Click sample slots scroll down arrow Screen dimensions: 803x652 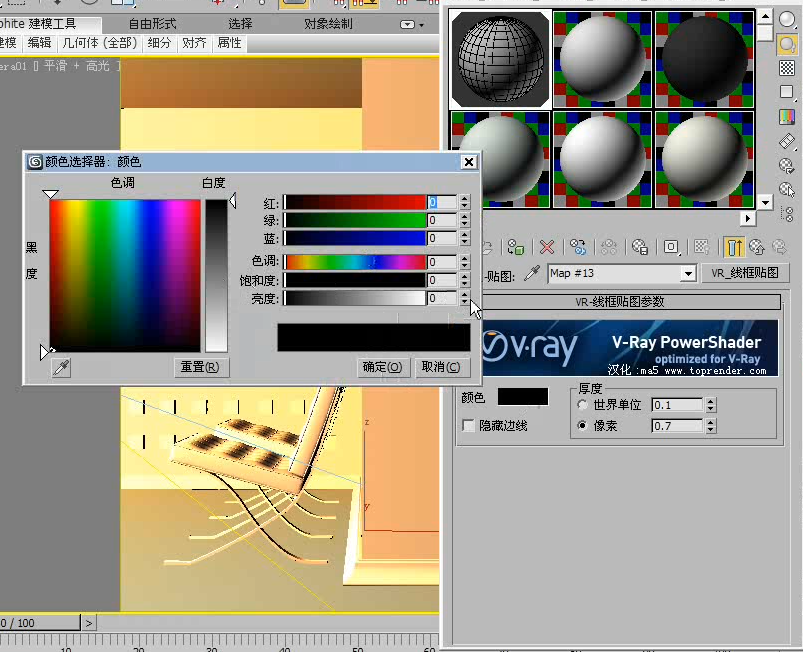[x=765, y=202]
